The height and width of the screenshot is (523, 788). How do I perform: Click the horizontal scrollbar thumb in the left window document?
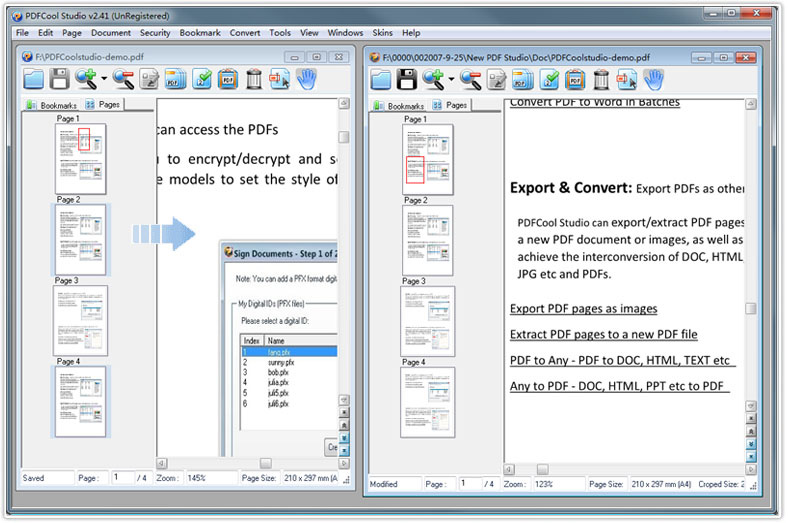(266, 463)
